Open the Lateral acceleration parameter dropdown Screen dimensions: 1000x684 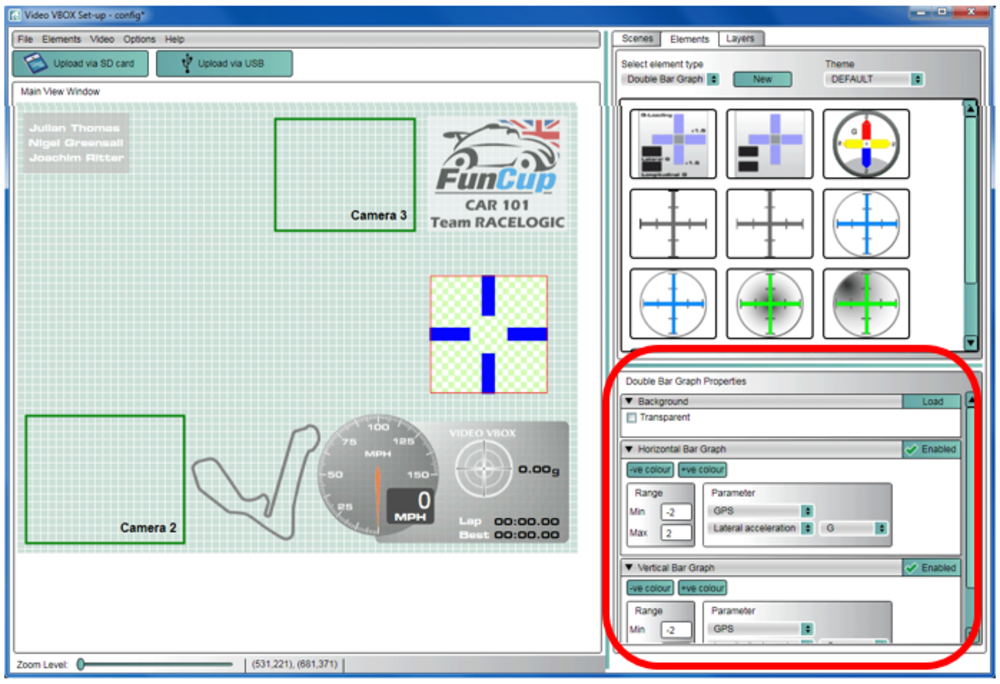[762, 528]
